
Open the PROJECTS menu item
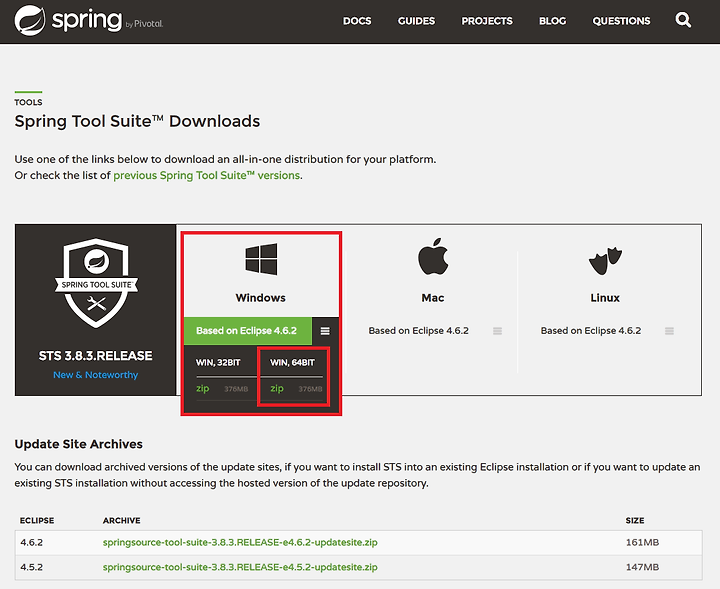click(x=487, y=21)
